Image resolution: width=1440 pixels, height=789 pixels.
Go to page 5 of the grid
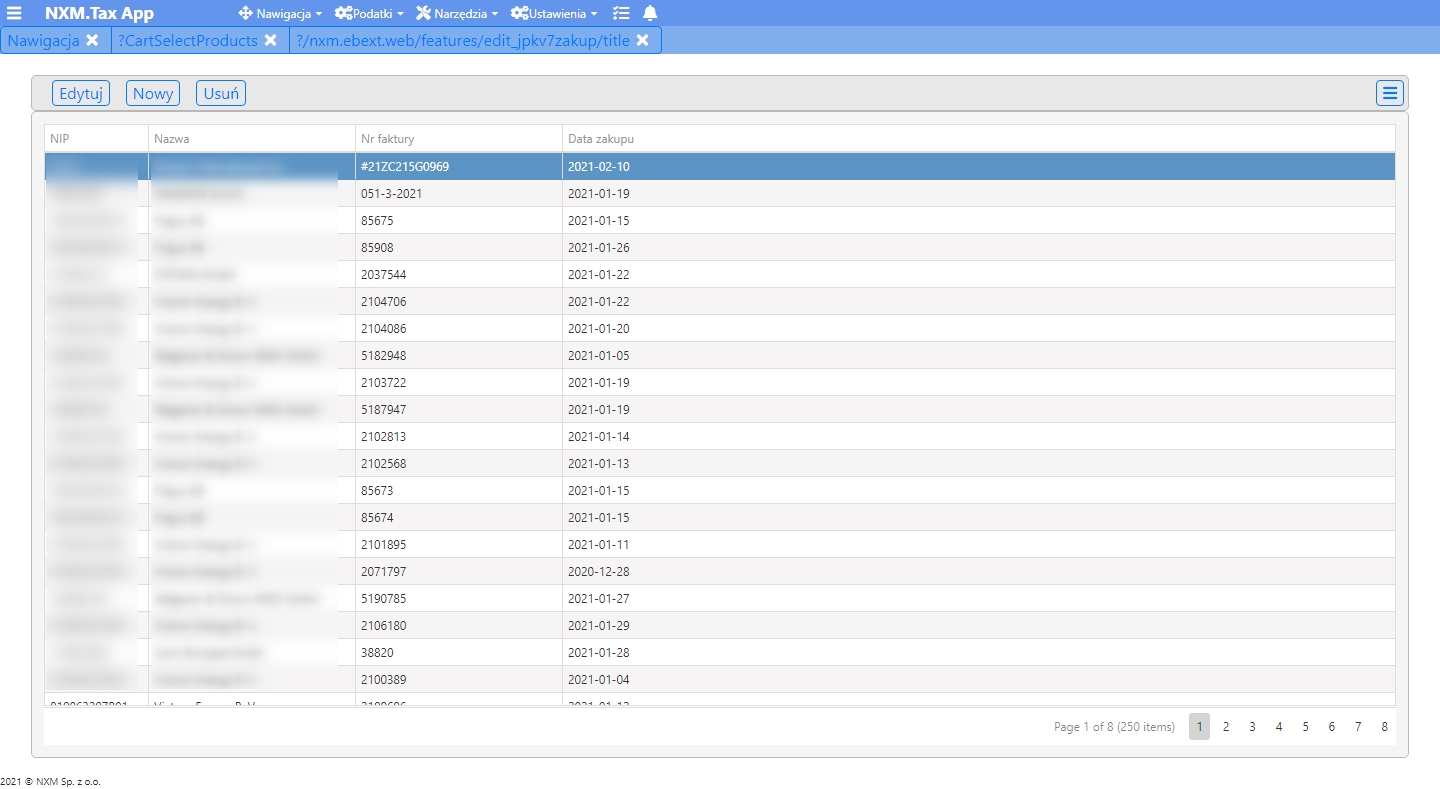[x=1305, y=727]
